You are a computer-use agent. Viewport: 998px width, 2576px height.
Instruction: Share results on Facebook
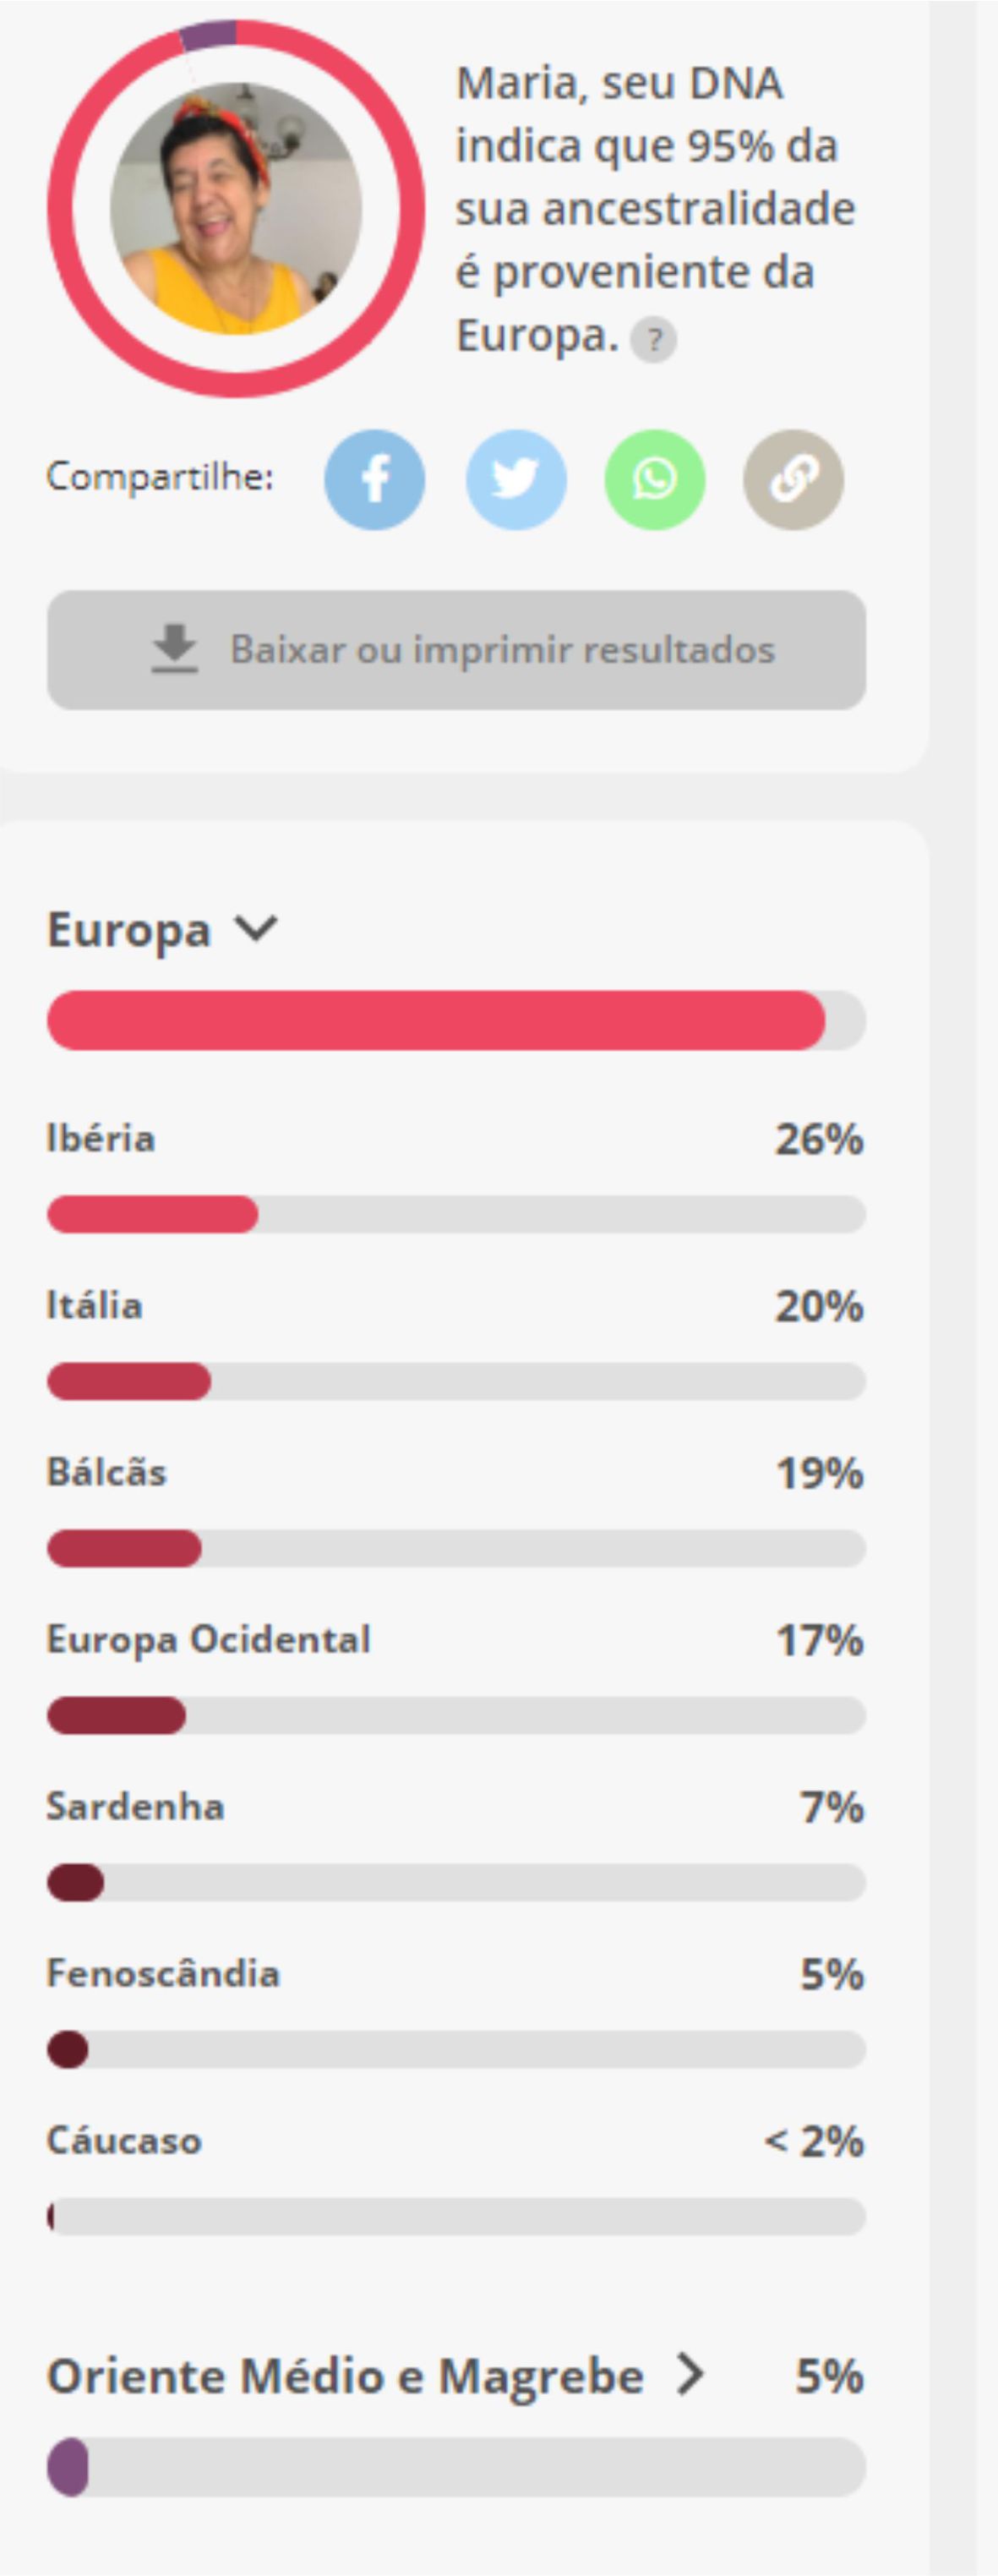[x=374, y=480]
